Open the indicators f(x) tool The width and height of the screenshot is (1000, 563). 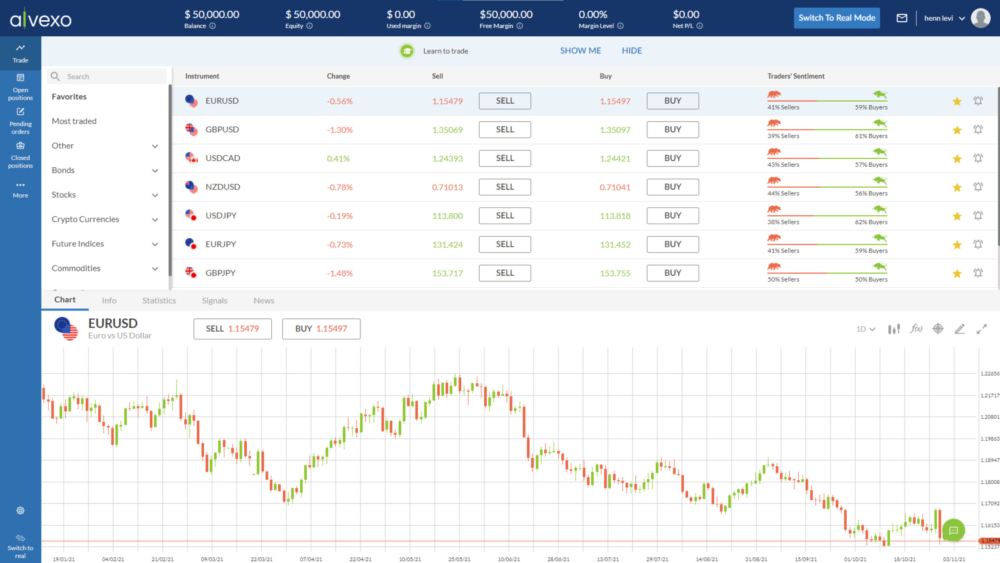click(916, 329)
